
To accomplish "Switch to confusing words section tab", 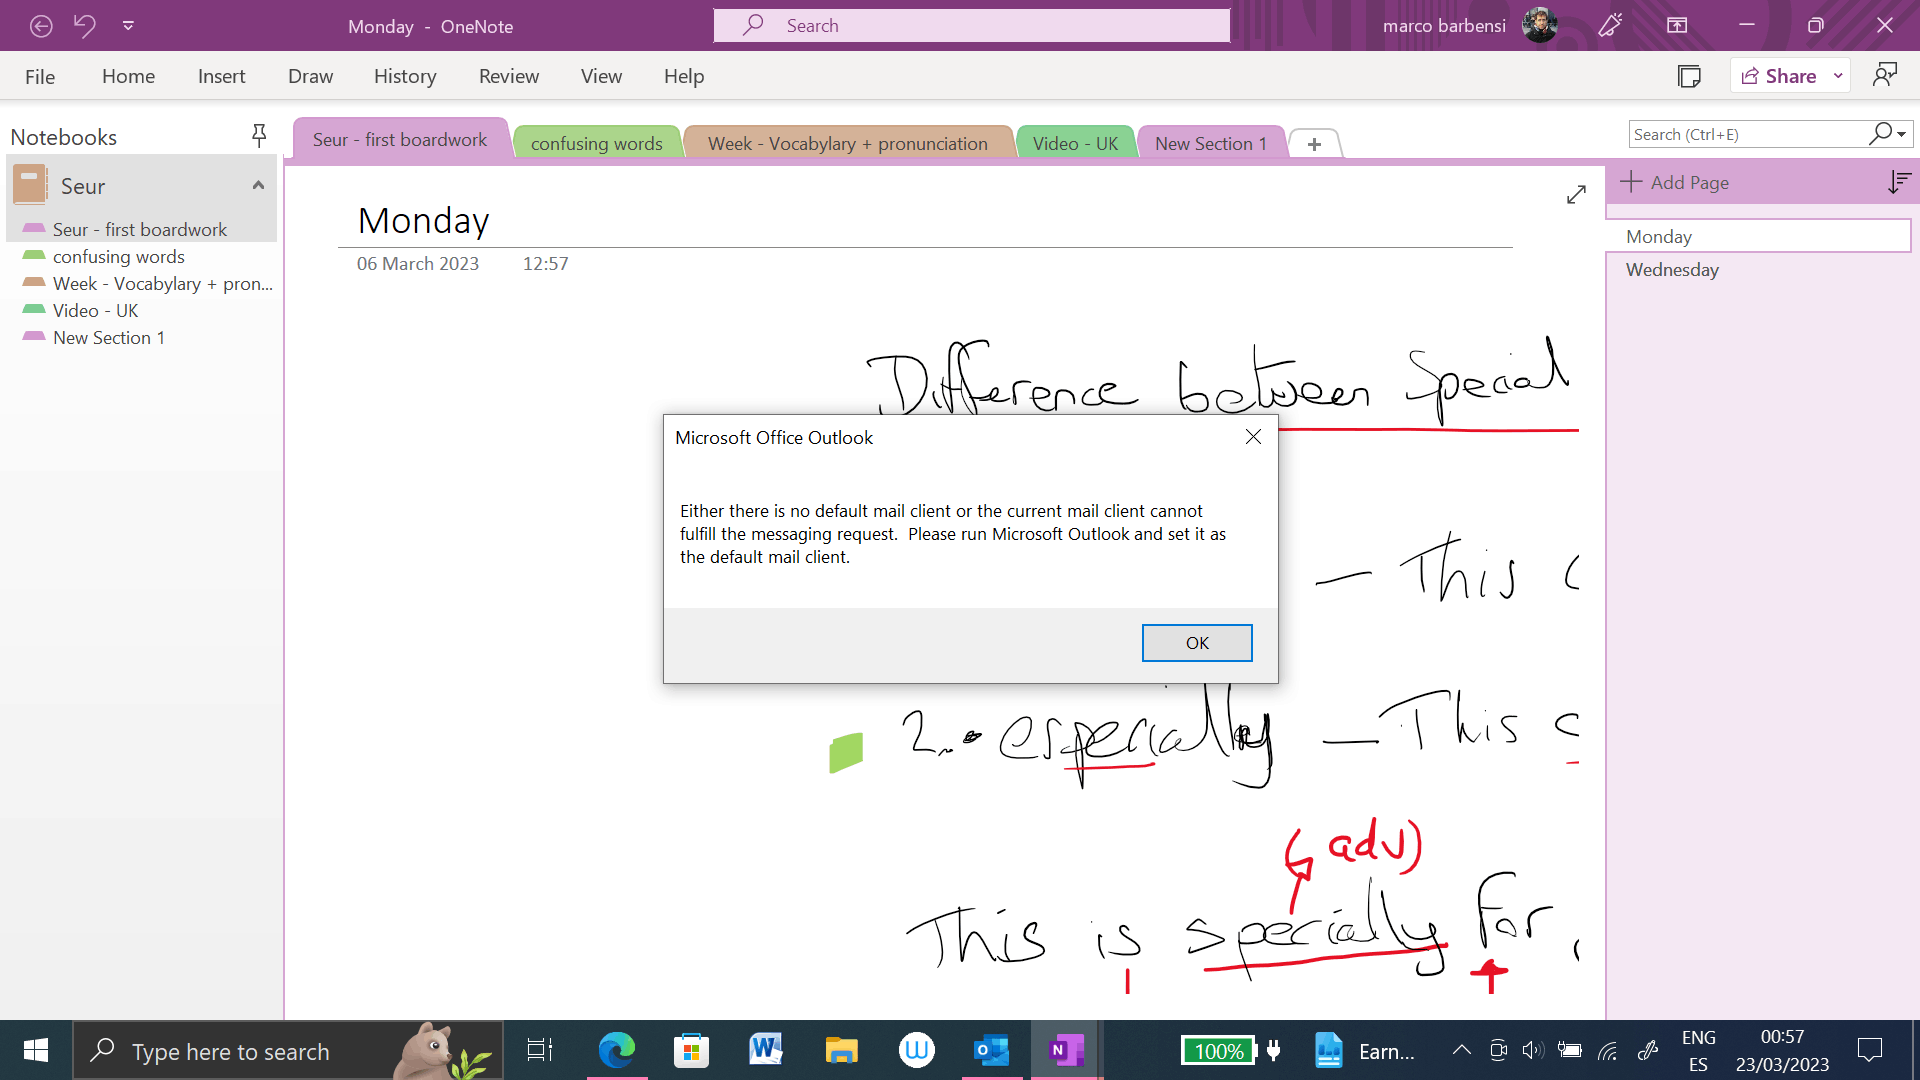I will [596, 144].
